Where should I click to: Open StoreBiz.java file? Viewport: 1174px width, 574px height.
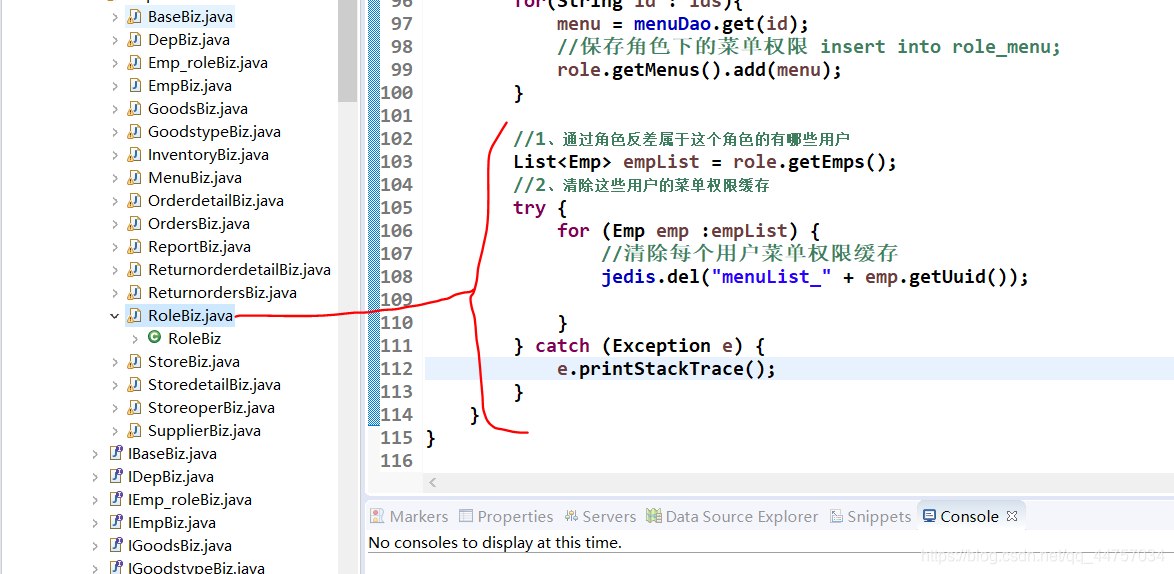[x=194, y=362]
